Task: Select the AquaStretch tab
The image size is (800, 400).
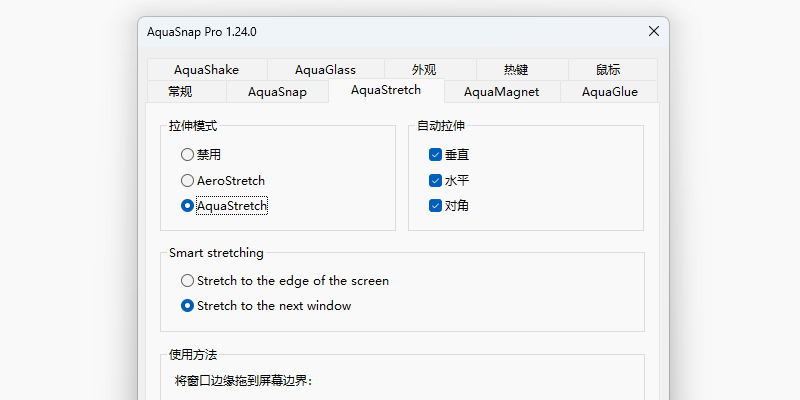Action: tap(386, 91)
